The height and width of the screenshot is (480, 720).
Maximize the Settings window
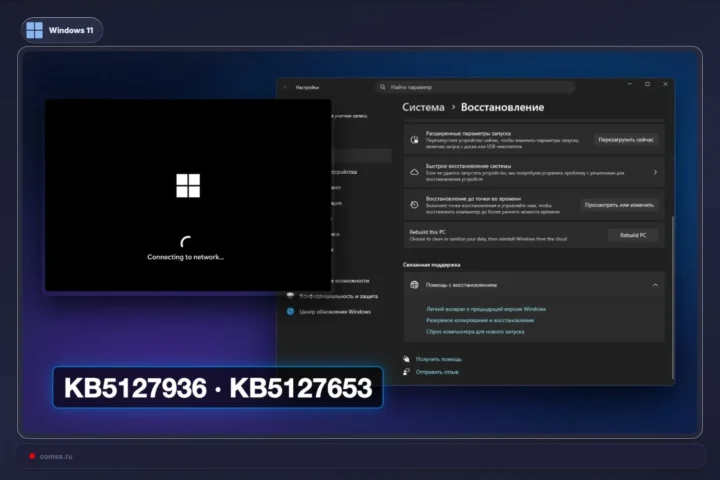(x=647, y=84)
